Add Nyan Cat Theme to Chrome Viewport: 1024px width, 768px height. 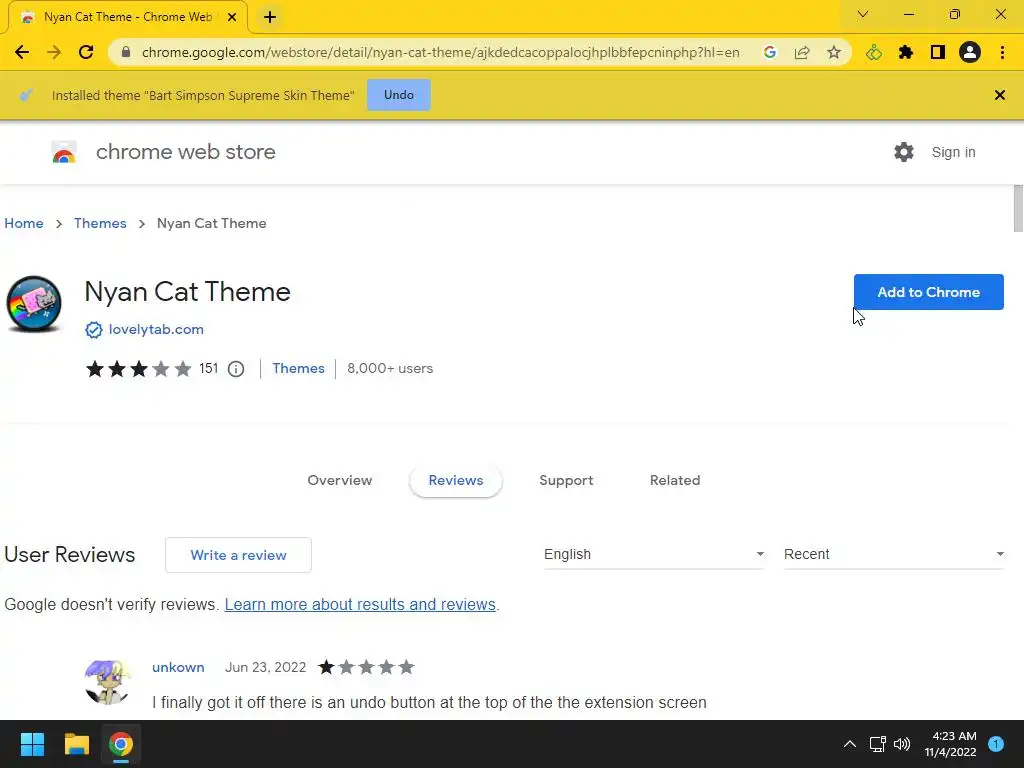(928, 292)
